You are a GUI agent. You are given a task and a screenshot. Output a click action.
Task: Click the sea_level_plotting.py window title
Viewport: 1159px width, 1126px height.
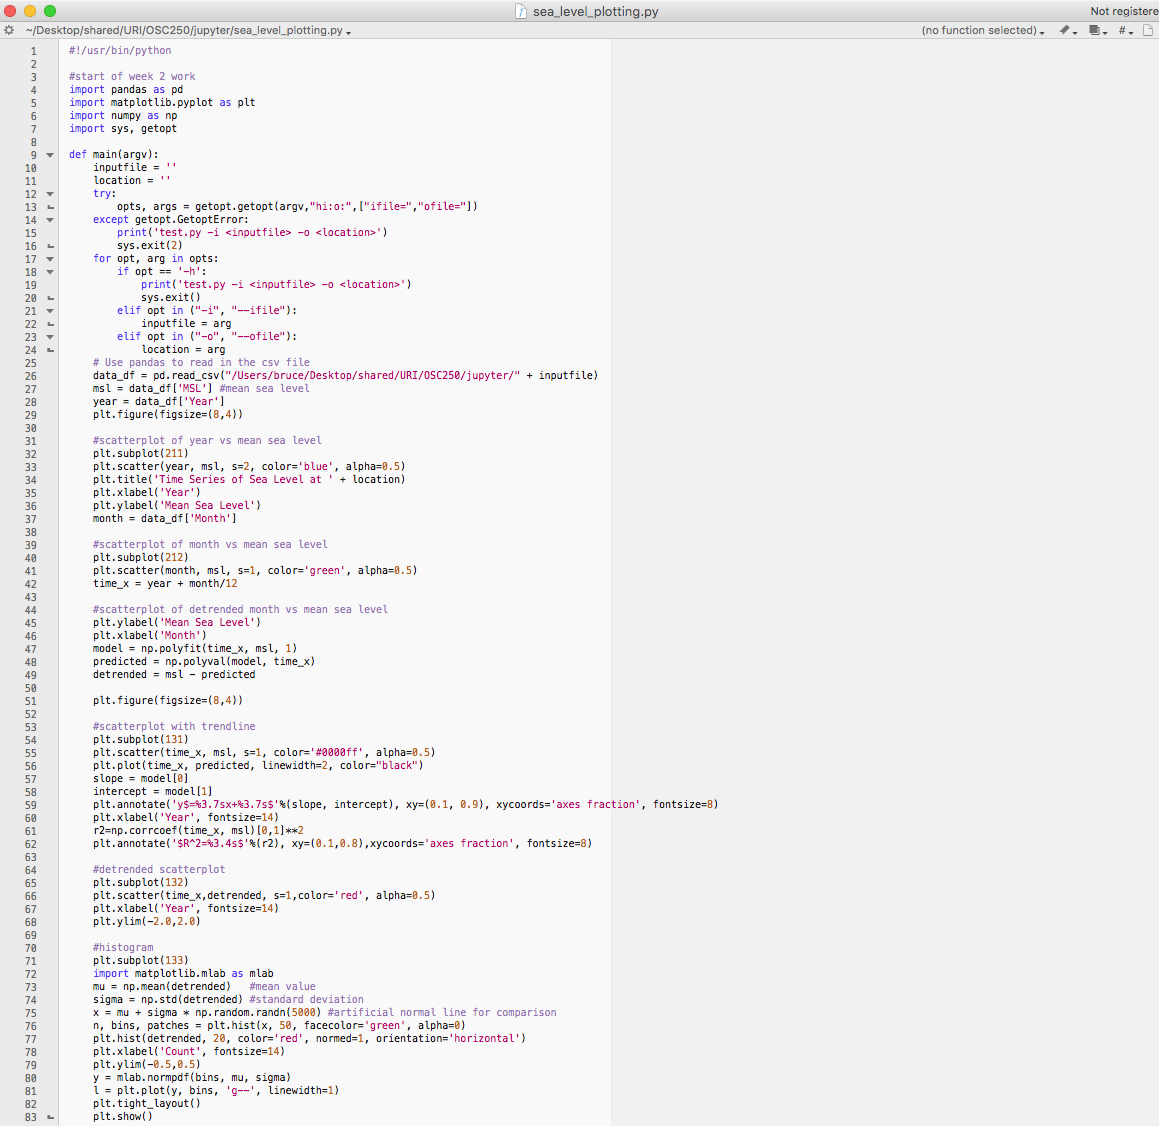595,11
